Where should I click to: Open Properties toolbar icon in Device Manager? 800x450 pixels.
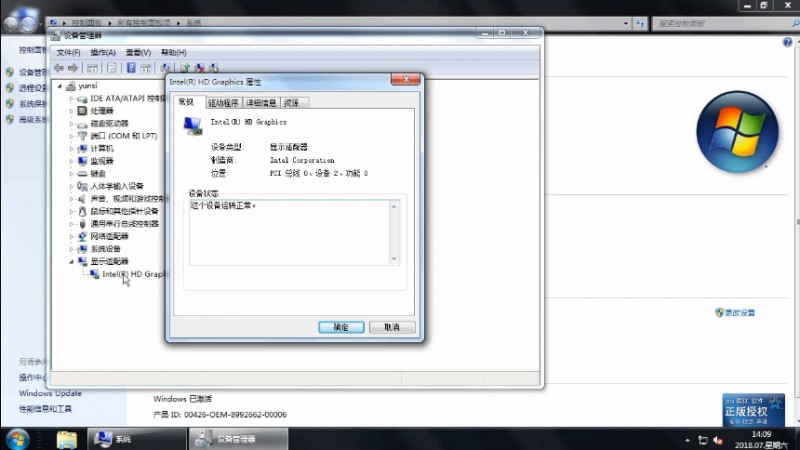(x=111, y=68)
